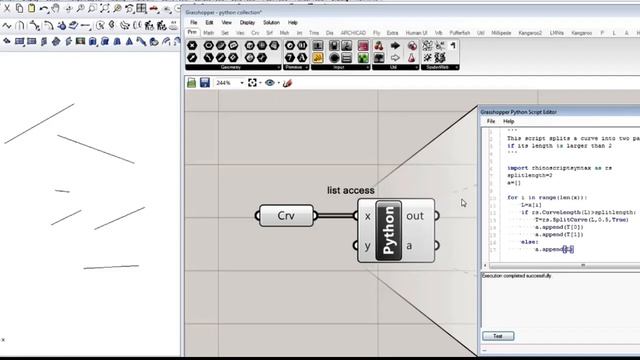Click the Open file icon on canvas toolbar

point(191,83)
